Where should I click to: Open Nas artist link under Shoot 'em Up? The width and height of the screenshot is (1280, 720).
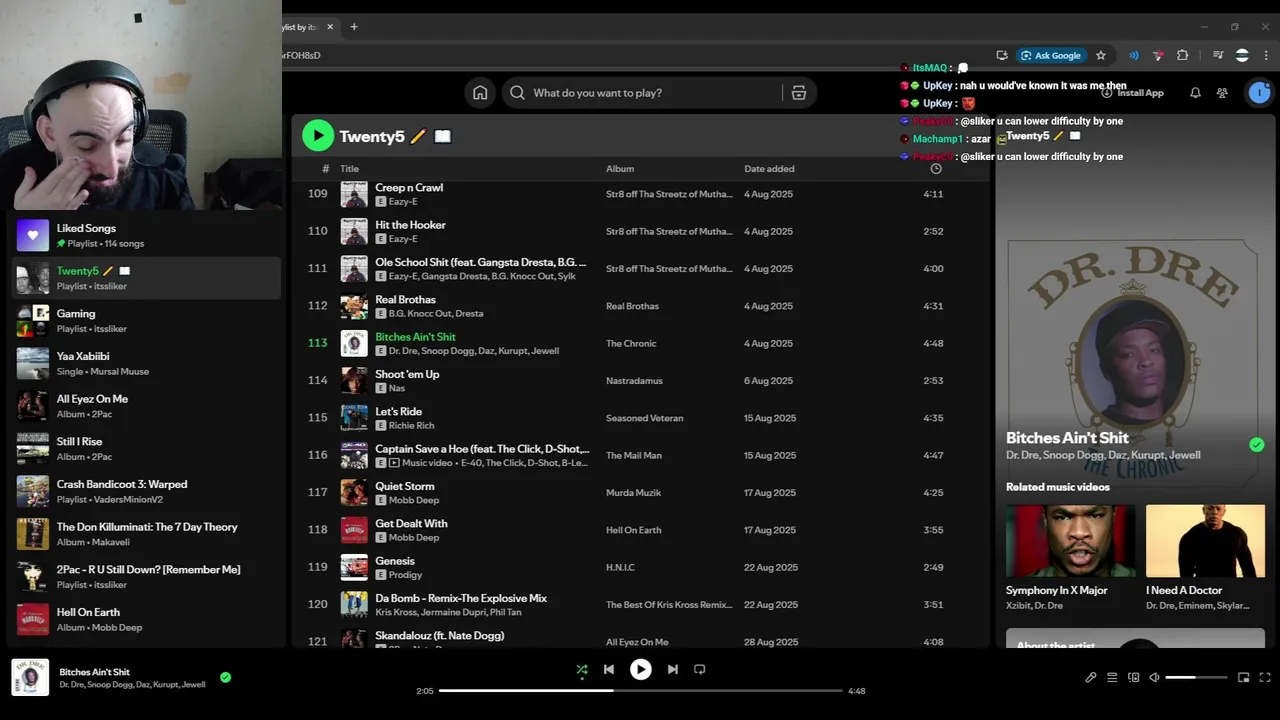pyautogui.click(x=396, y=388)
